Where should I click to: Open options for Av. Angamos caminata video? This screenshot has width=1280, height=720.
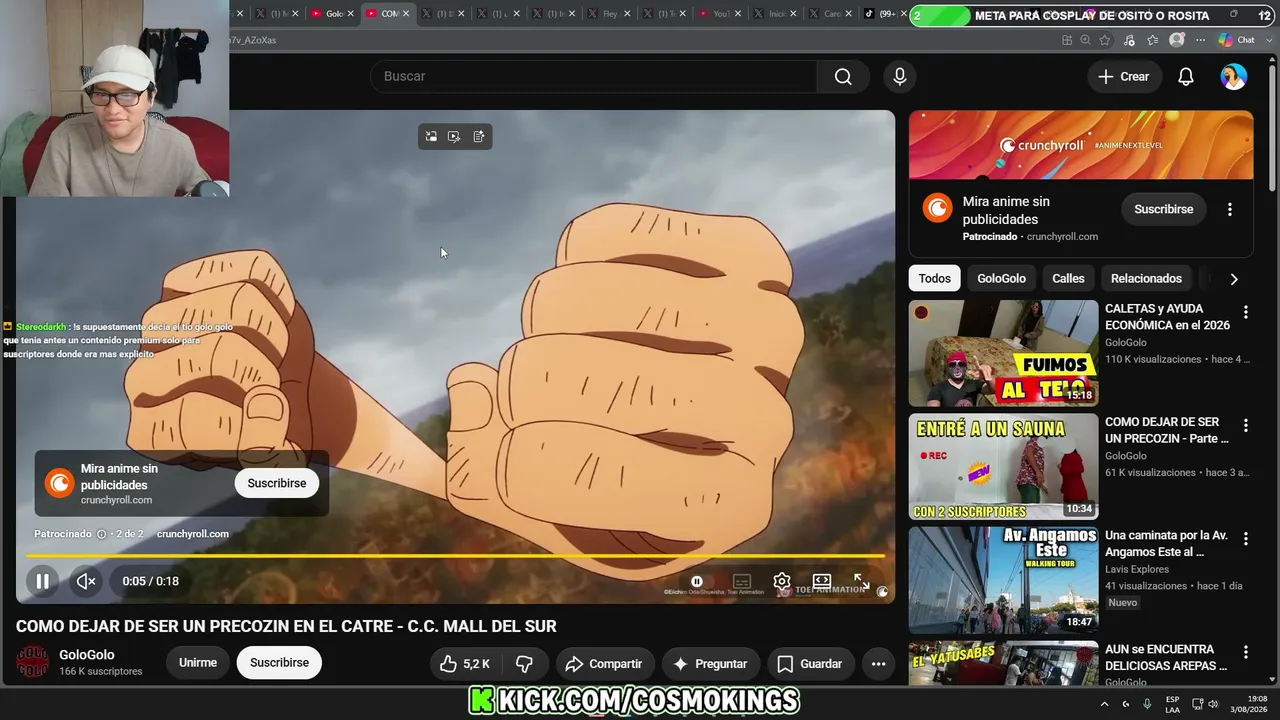tap(1246, 539)
